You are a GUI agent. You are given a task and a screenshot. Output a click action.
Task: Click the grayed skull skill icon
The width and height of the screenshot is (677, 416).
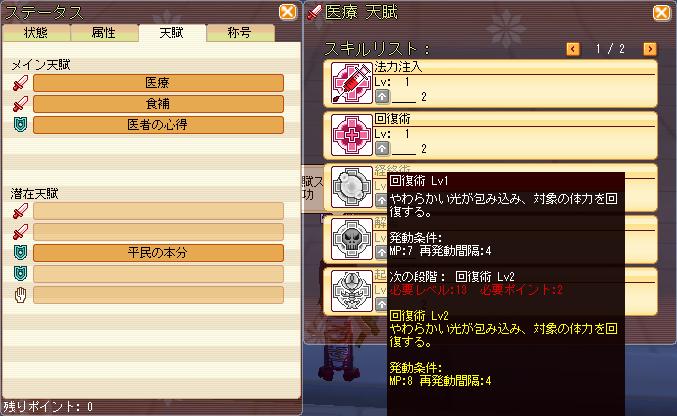[x=351, y=239]
